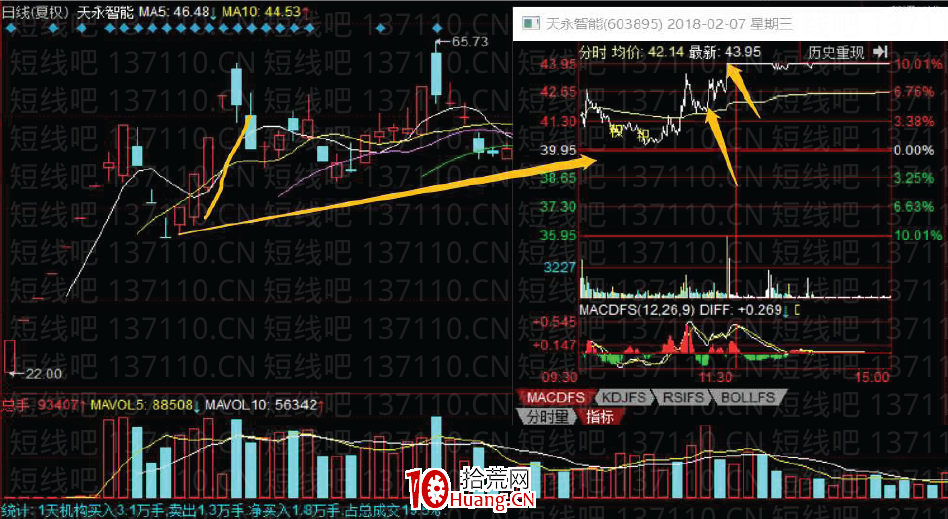
Task: Click the 分时 label in intraday panel
Action: [592, 52]
